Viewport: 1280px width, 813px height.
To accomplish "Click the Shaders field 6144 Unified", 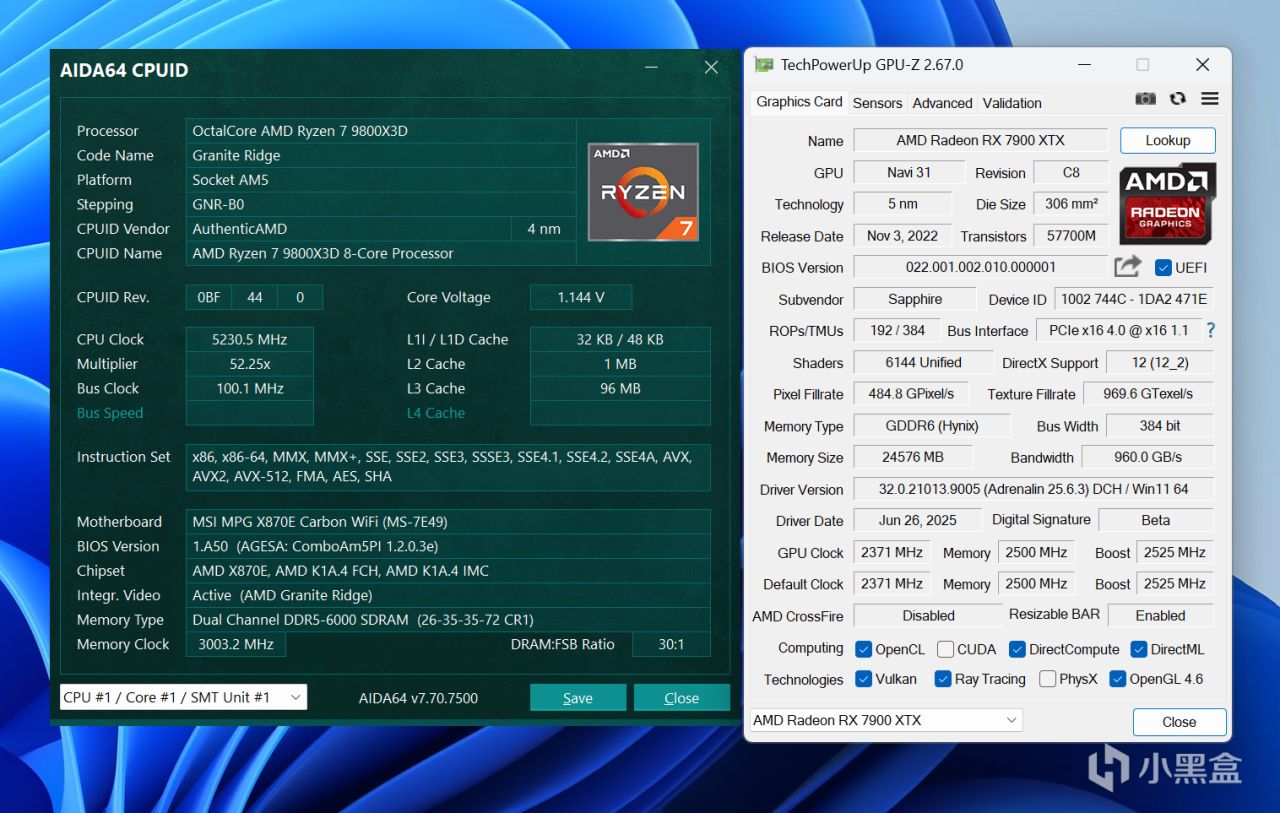I will coord(923,363).
